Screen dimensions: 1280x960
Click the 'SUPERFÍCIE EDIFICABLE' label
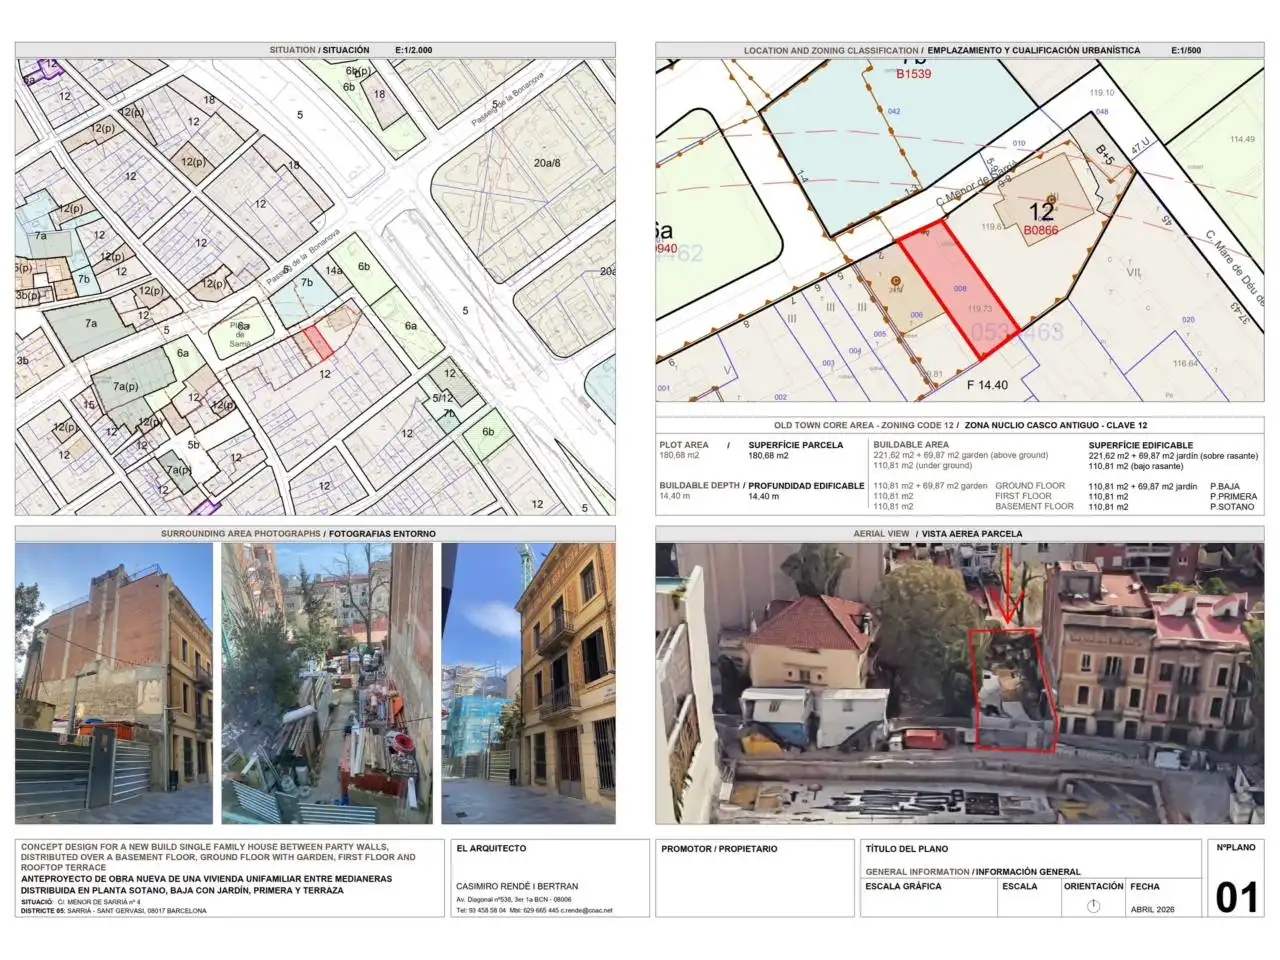[x=1141, y=445]
